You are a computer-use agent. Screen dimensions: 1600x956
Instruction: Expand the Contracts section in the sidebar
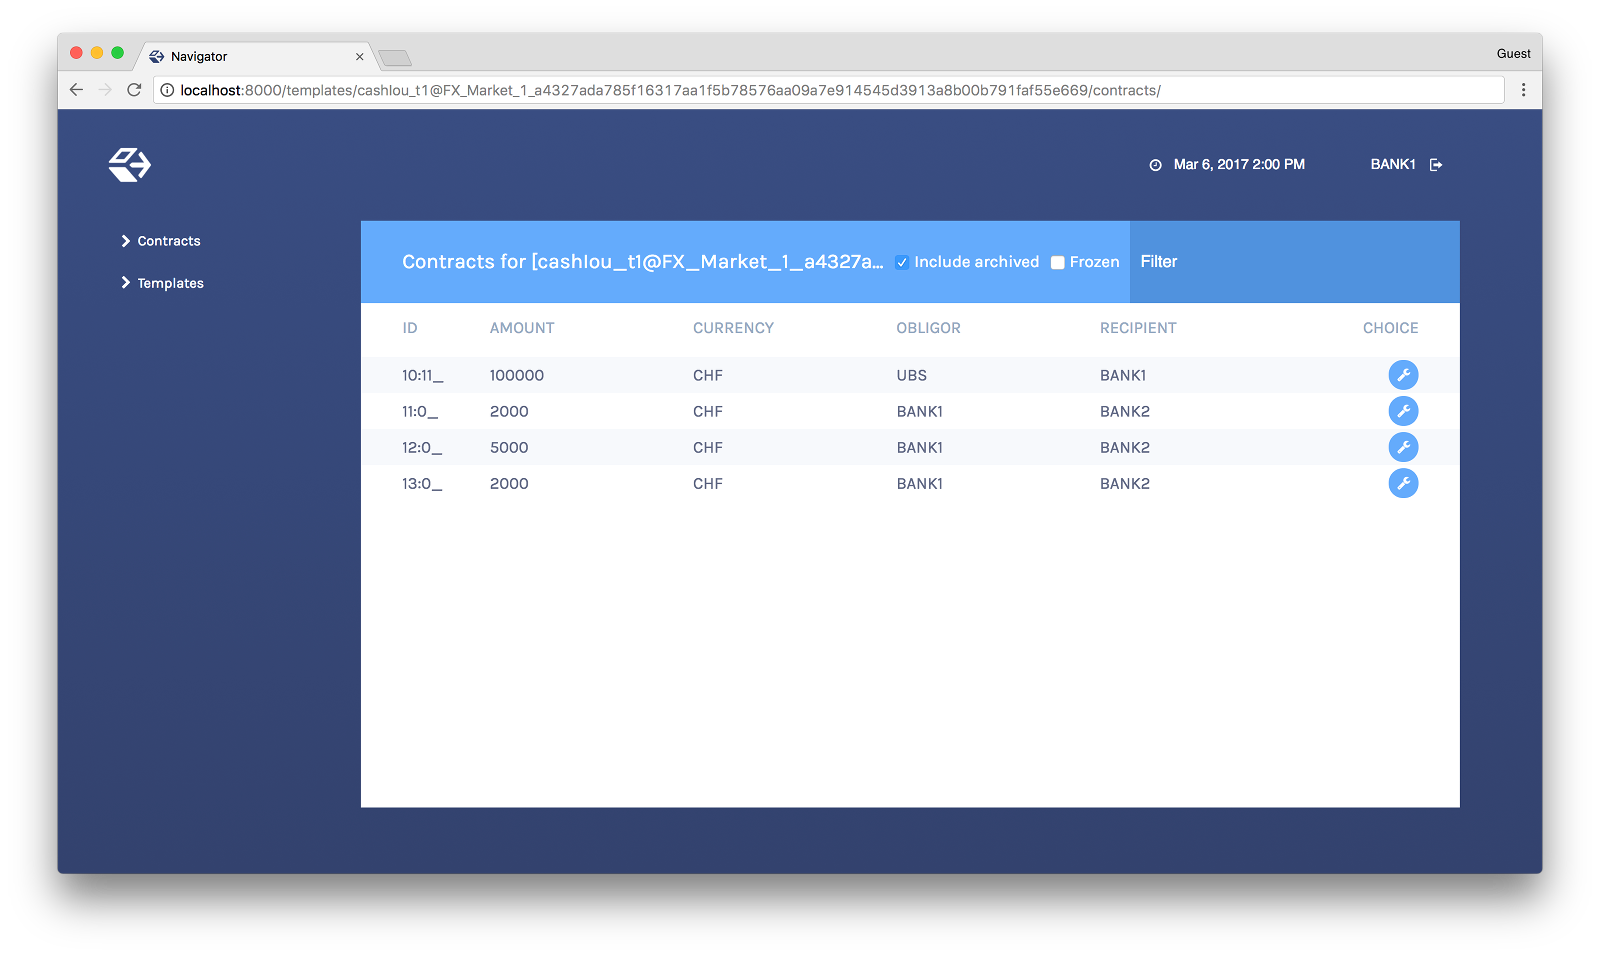(167, 240)
